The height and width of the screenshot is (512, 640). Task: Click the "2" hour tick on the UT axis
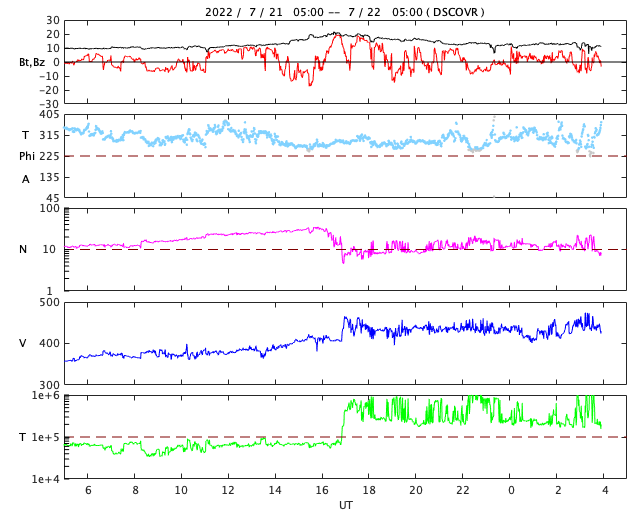pos(558,490)
